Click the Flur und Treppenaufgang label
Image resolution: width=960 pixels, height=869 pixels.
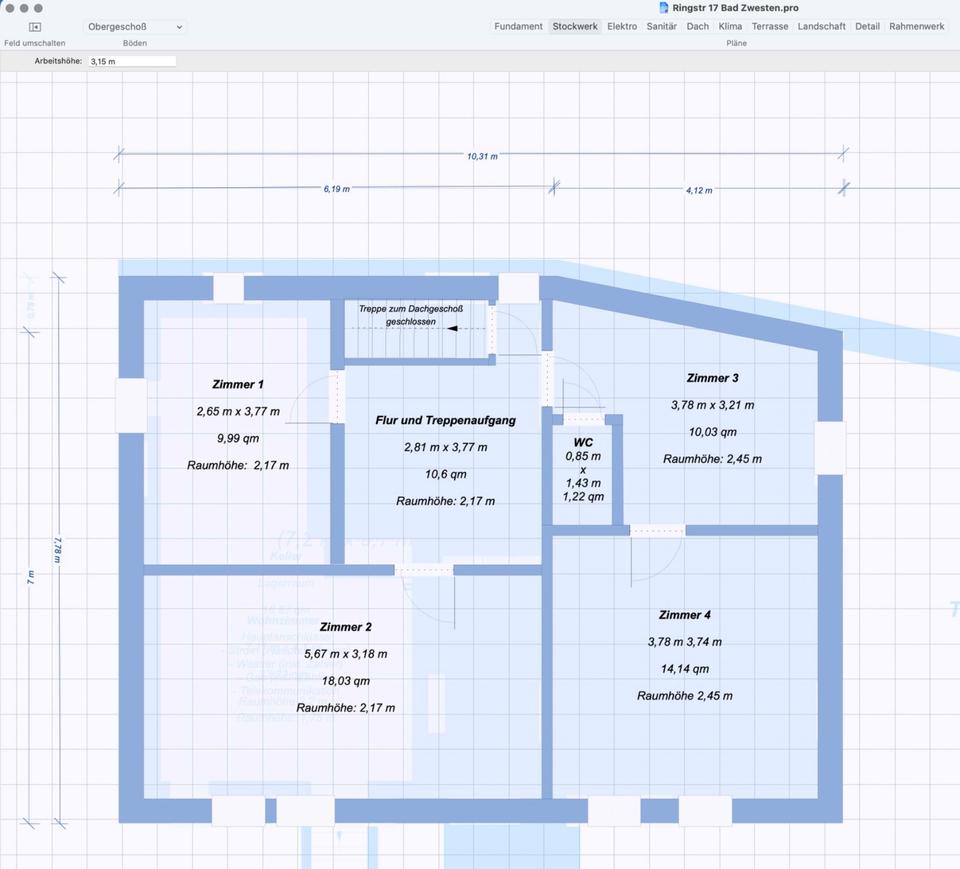tap(445, 421)
